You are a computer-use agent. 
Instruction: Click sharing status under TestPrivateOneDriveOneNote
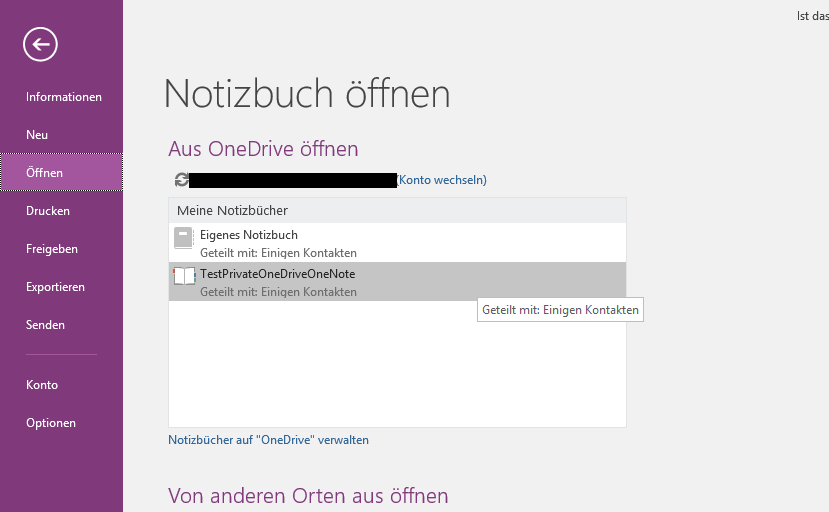(278, 292)
